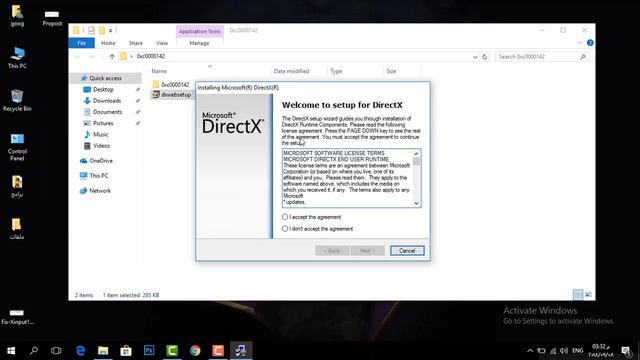Open the Share ribbon tab

coord(136,43)
